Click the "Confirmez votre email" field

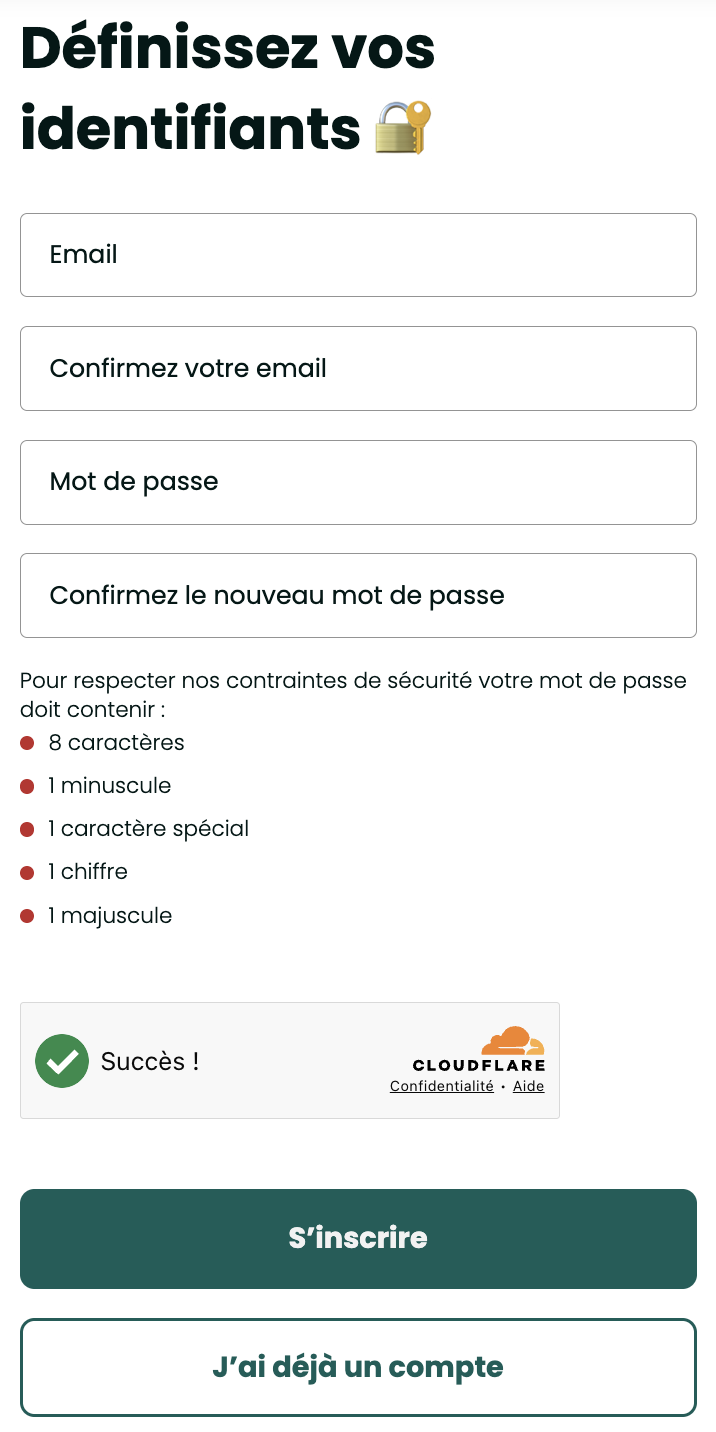click(x=358, y=368)
